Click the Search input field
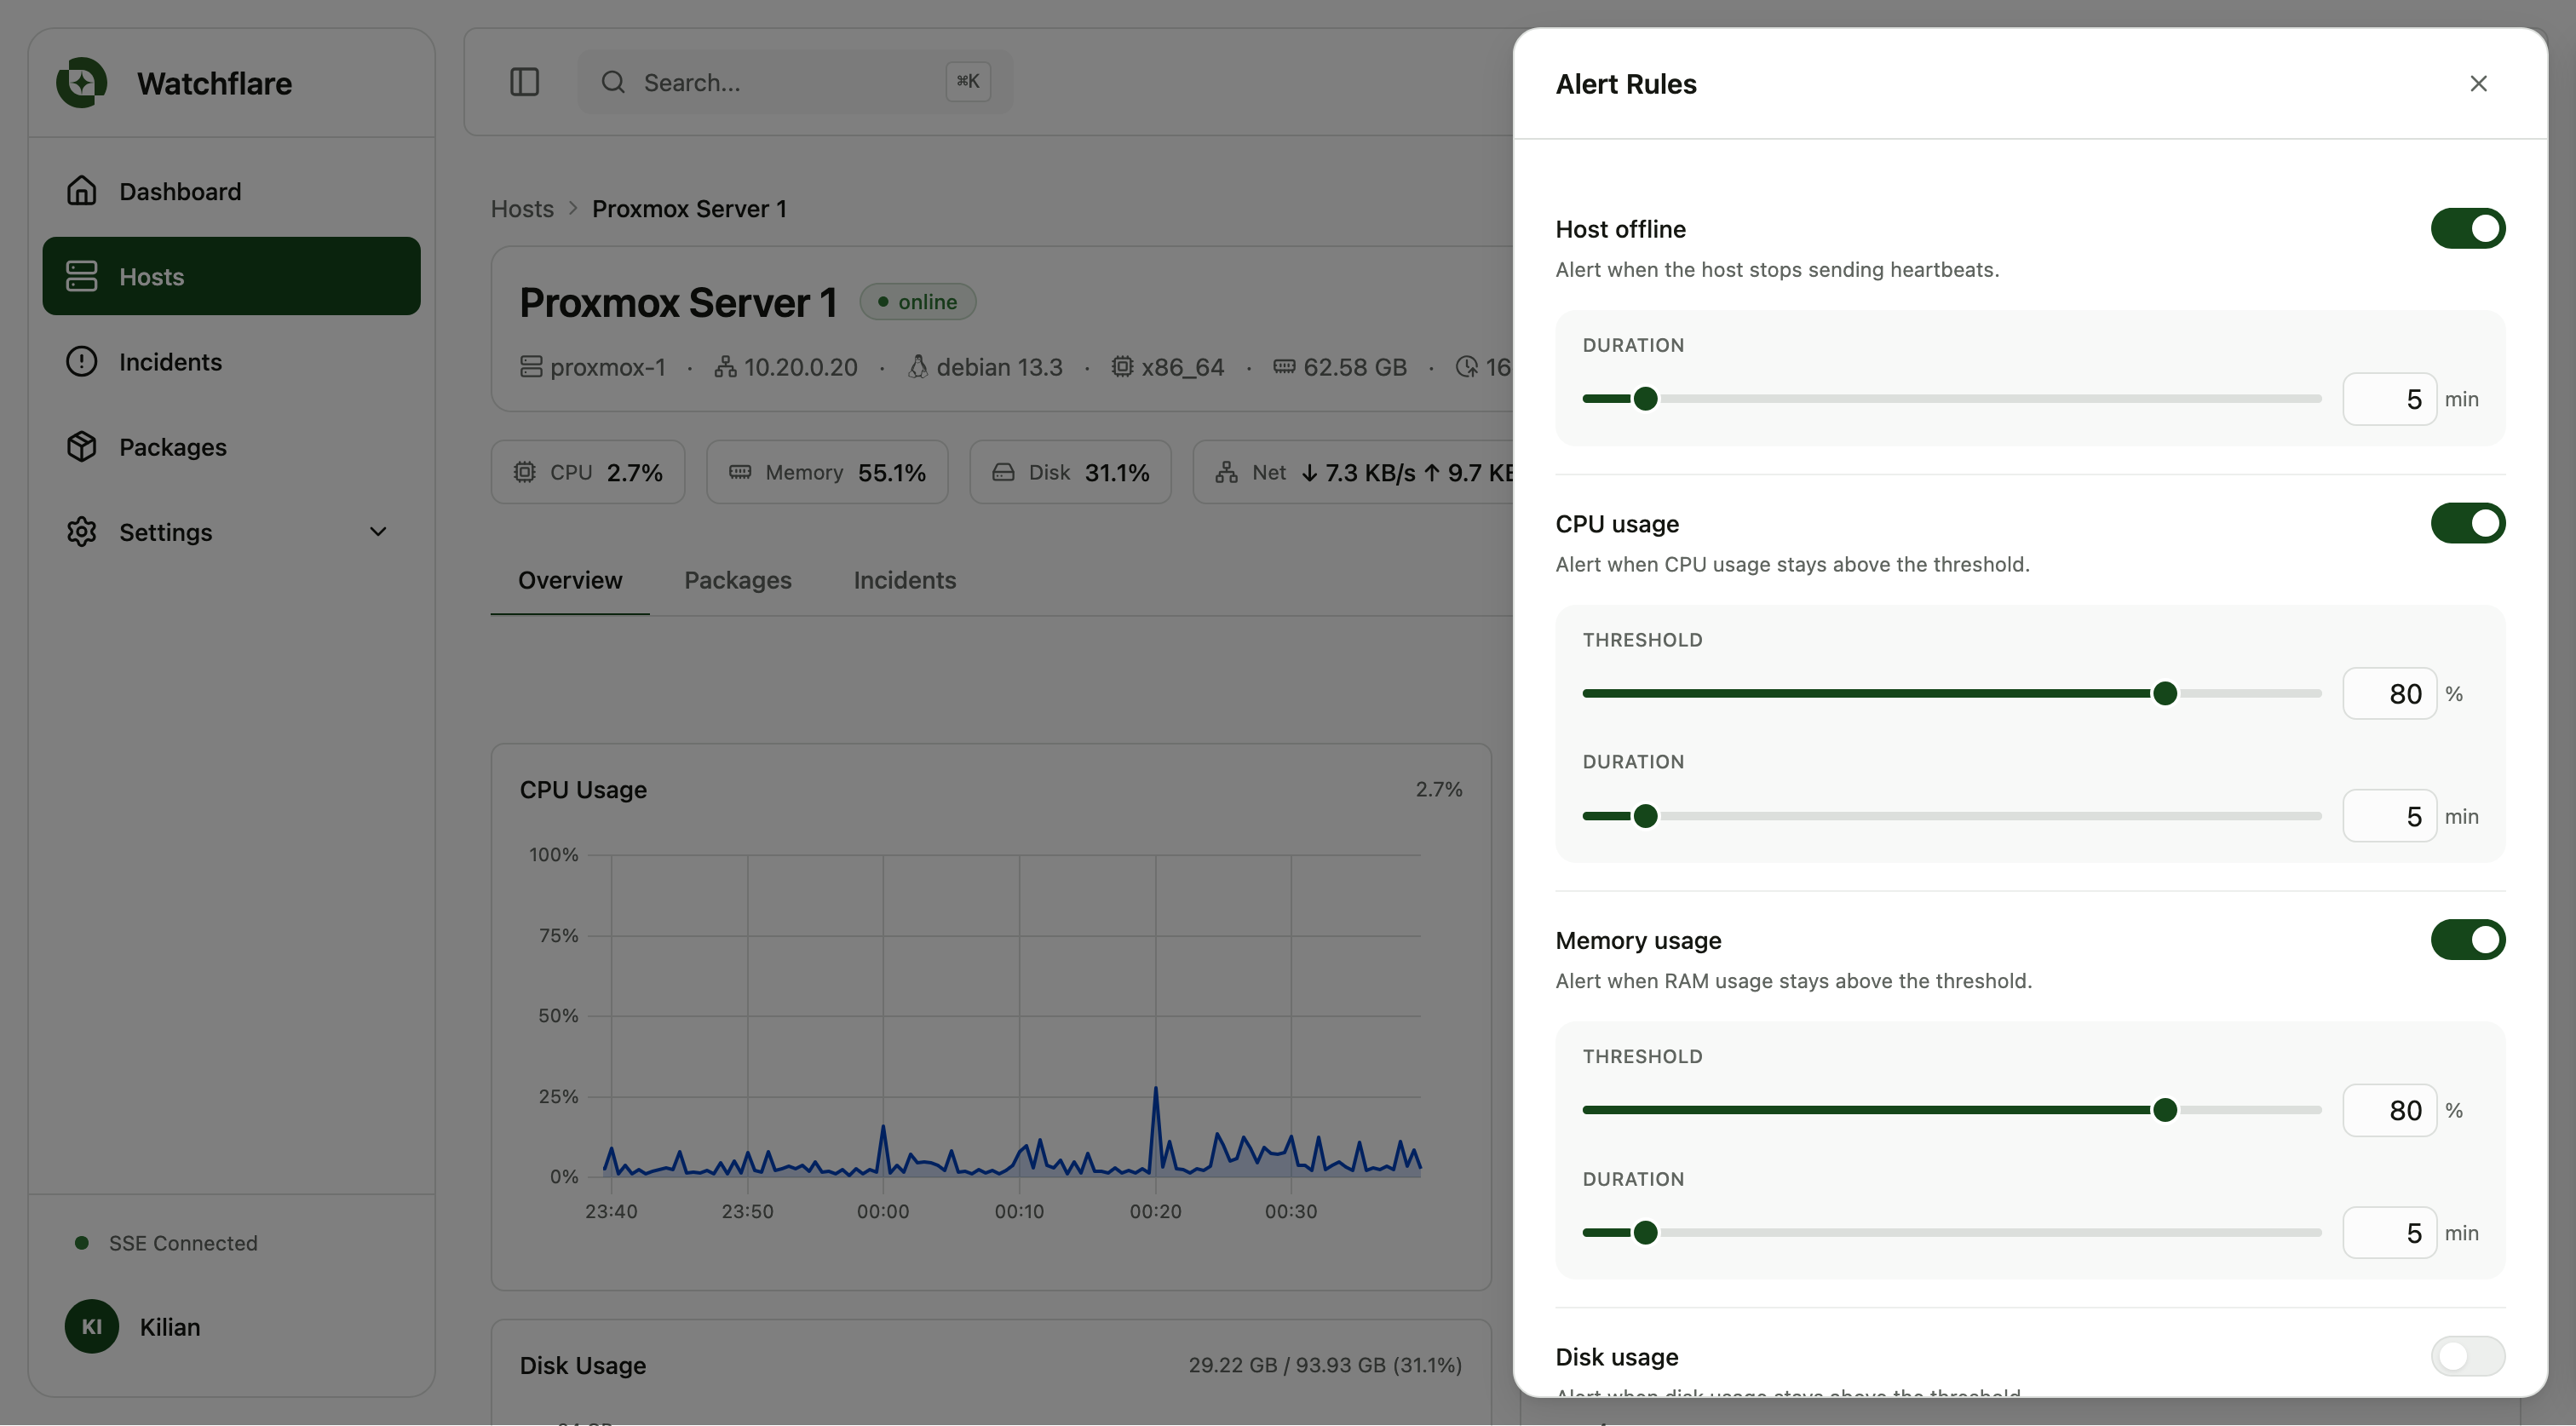 (795, 82)
